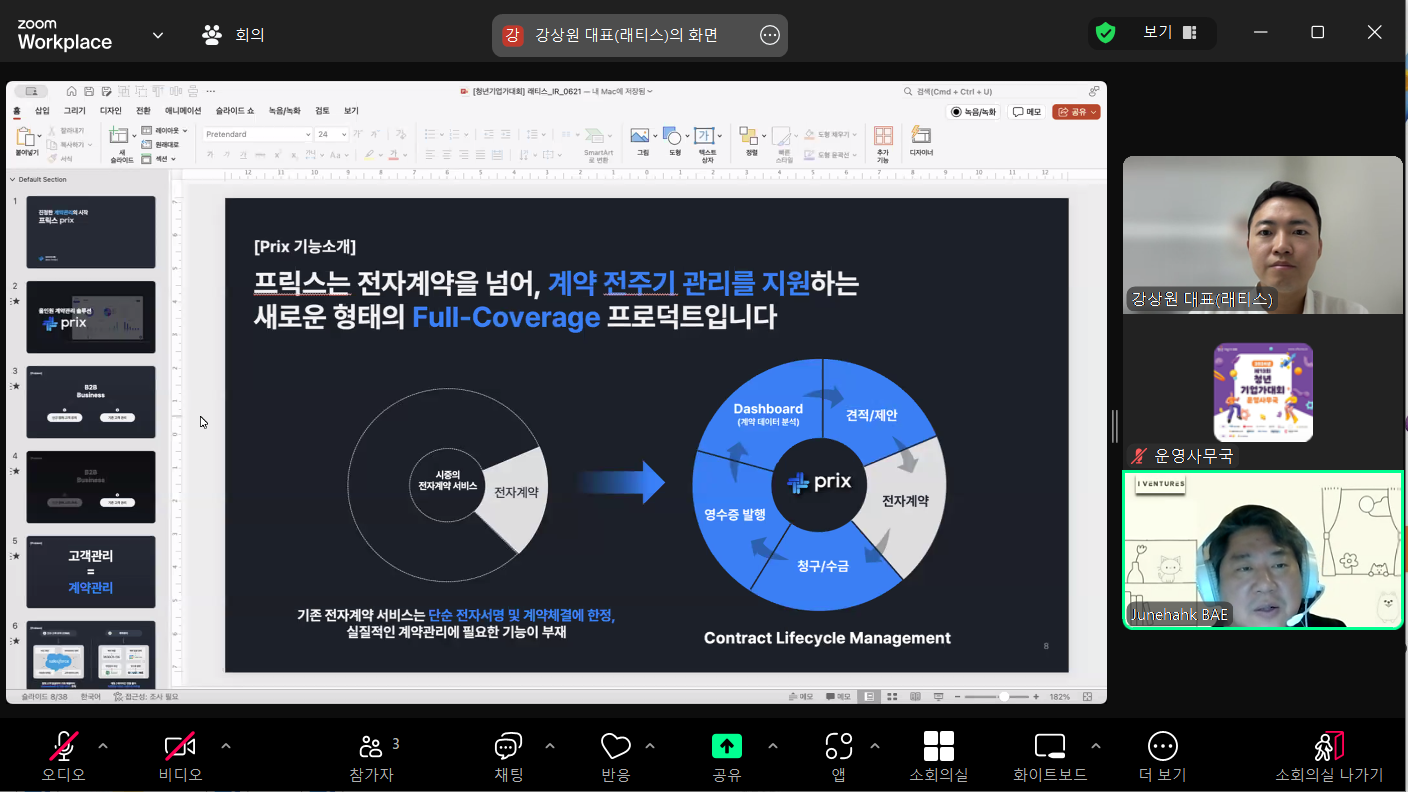Click 접근성: 조사 필요 accessibility status
The image size is (1408, 792).
click(146, 696)
